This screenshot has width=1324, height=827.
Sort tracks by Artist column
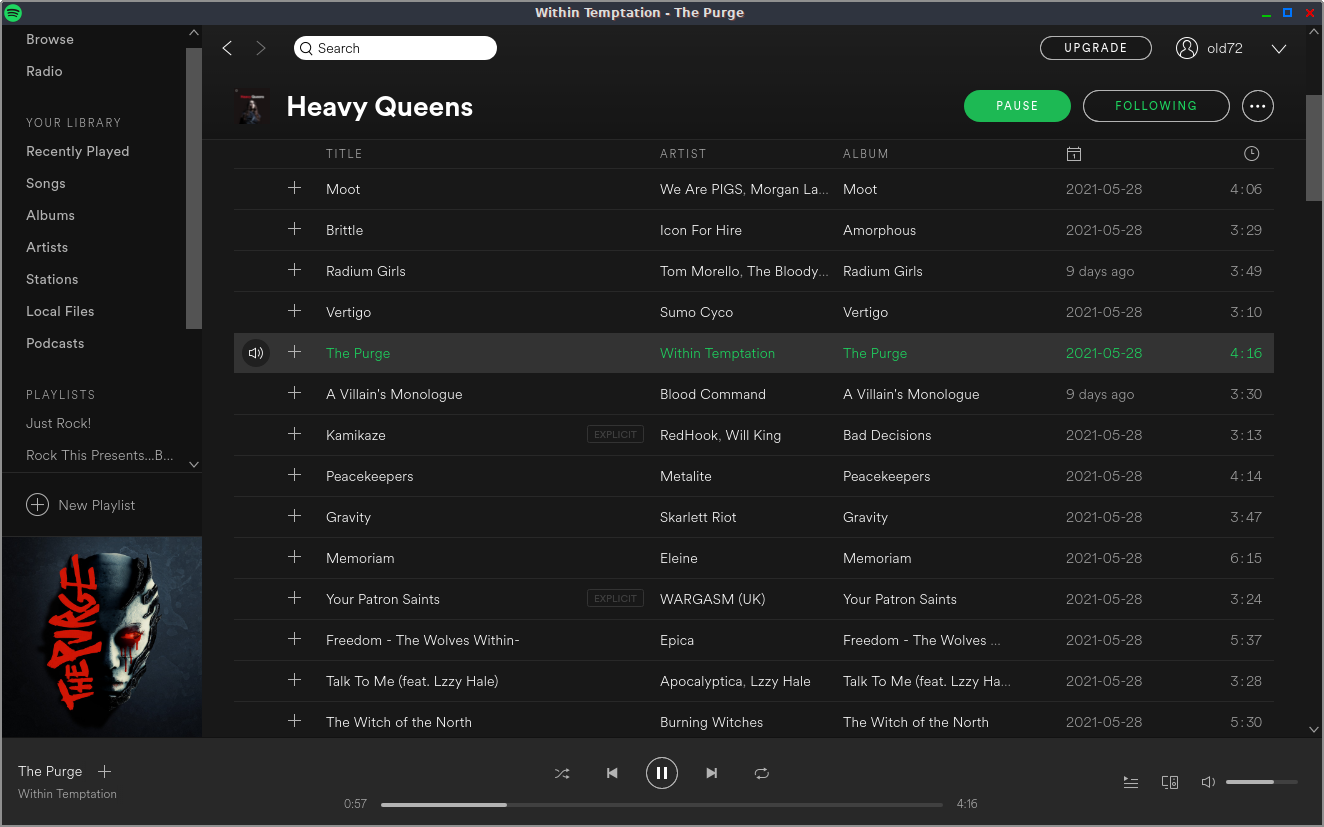(683, 154)
